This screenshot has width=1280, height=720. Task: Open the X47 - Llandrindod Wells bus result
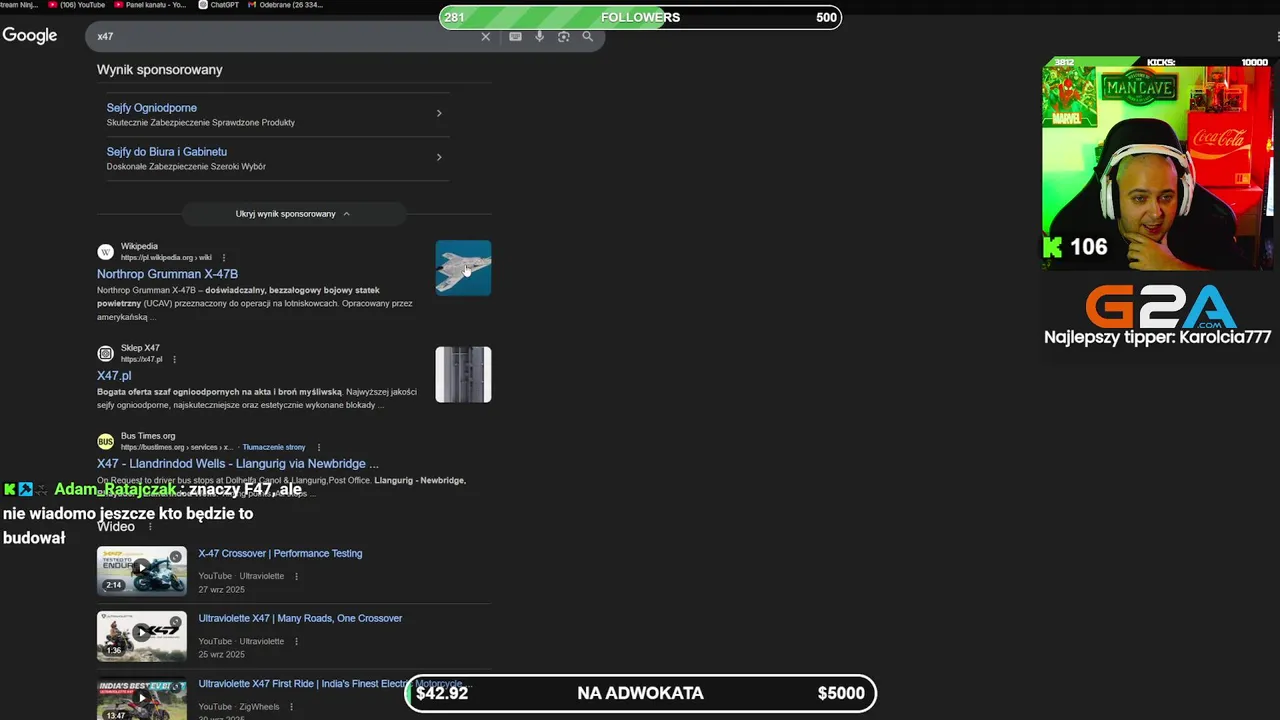tap(238, 464)
